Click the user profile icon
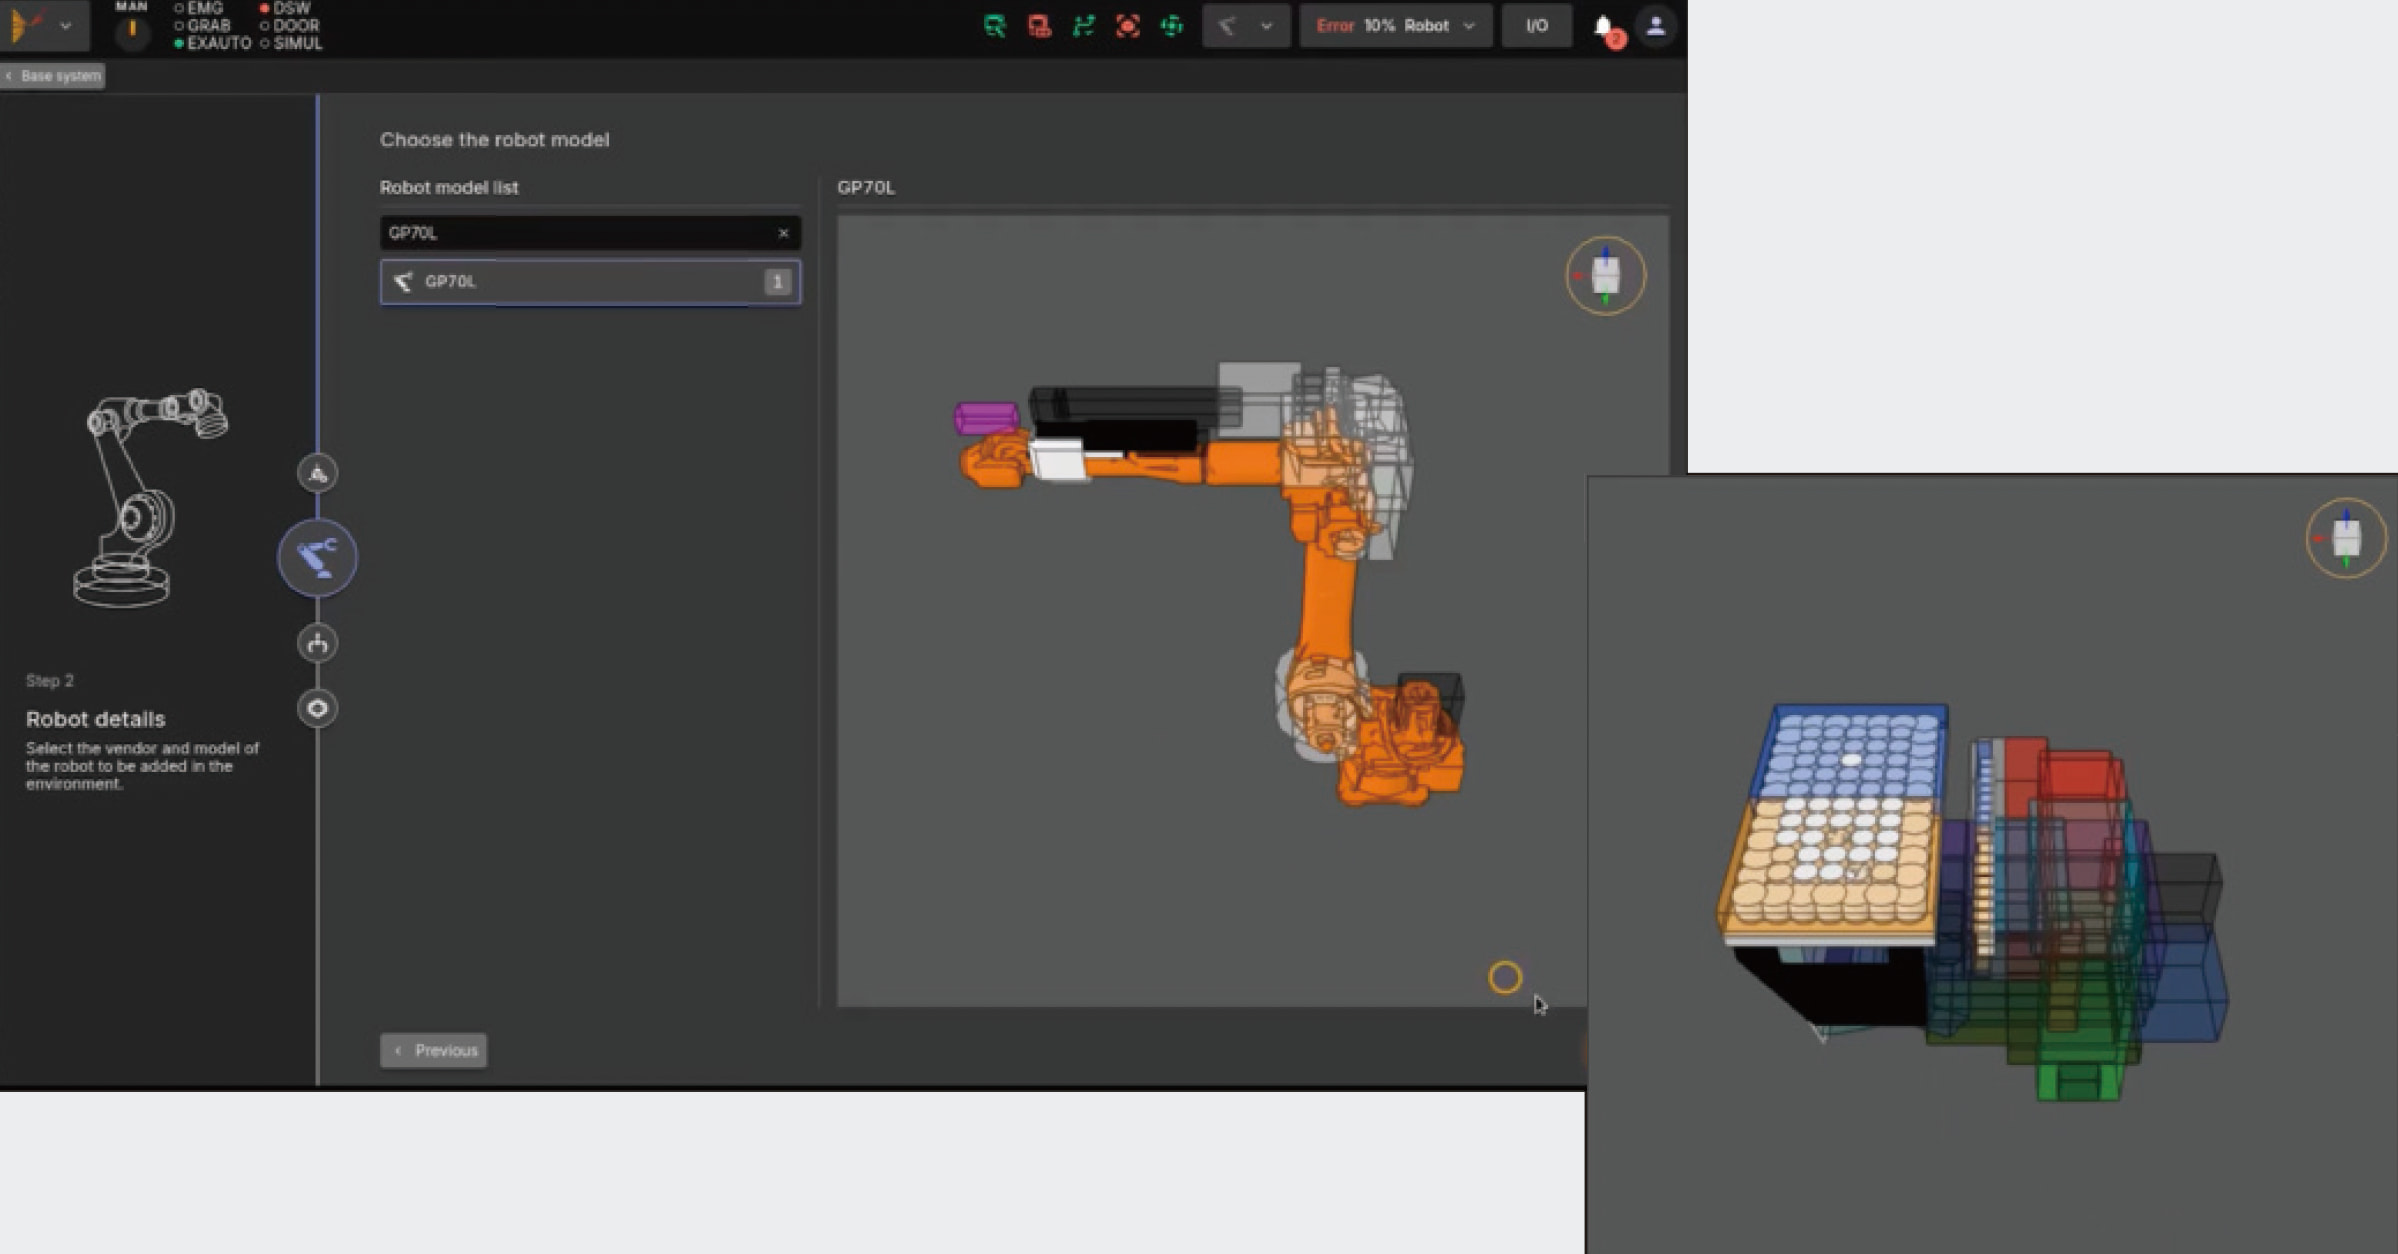 (x=1655, y=26)
